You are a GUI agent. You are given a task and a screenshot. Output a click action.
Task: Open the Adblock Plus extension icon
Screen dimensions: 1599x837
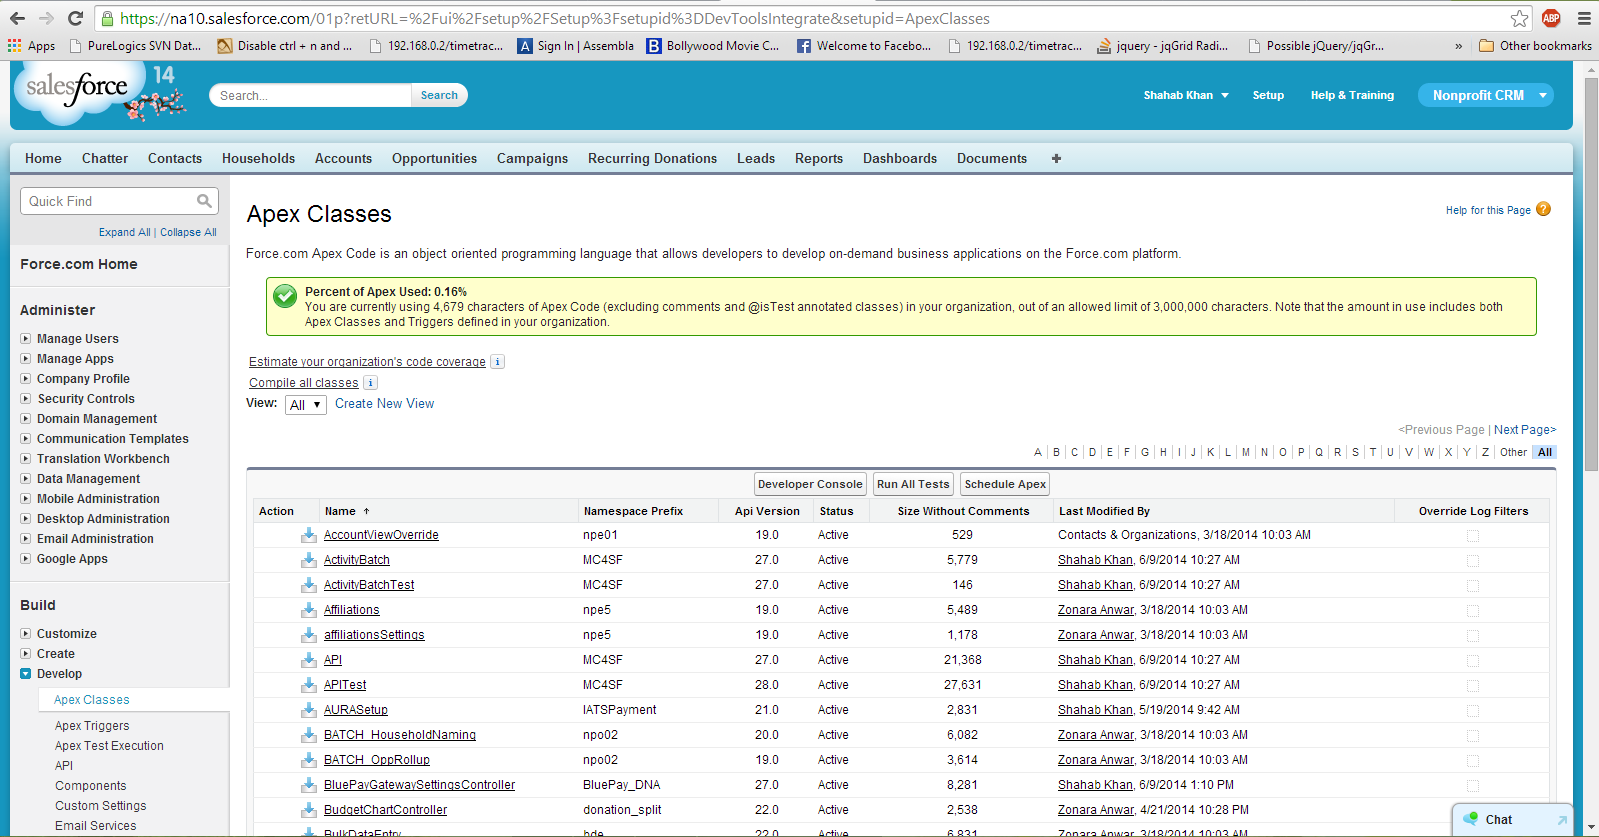tap(1551, 18)
